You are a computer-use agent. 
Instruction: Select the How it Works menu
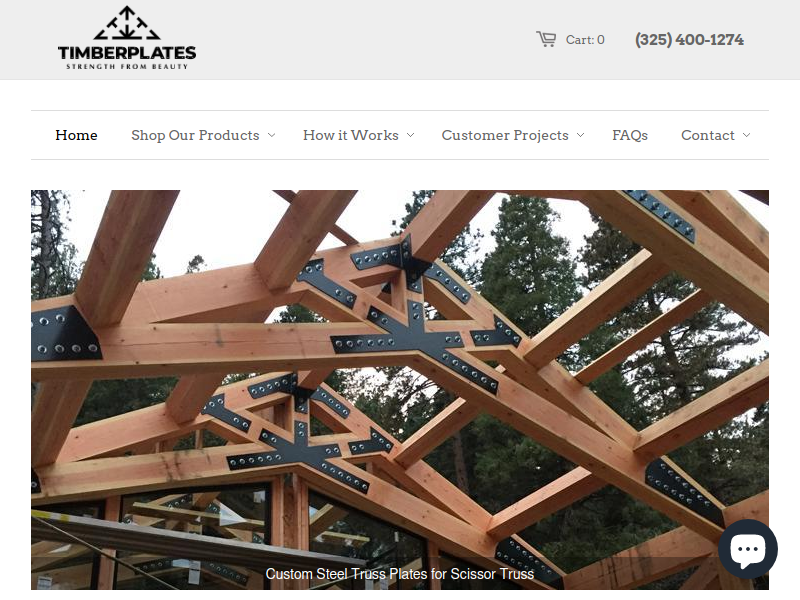(351, 135)
